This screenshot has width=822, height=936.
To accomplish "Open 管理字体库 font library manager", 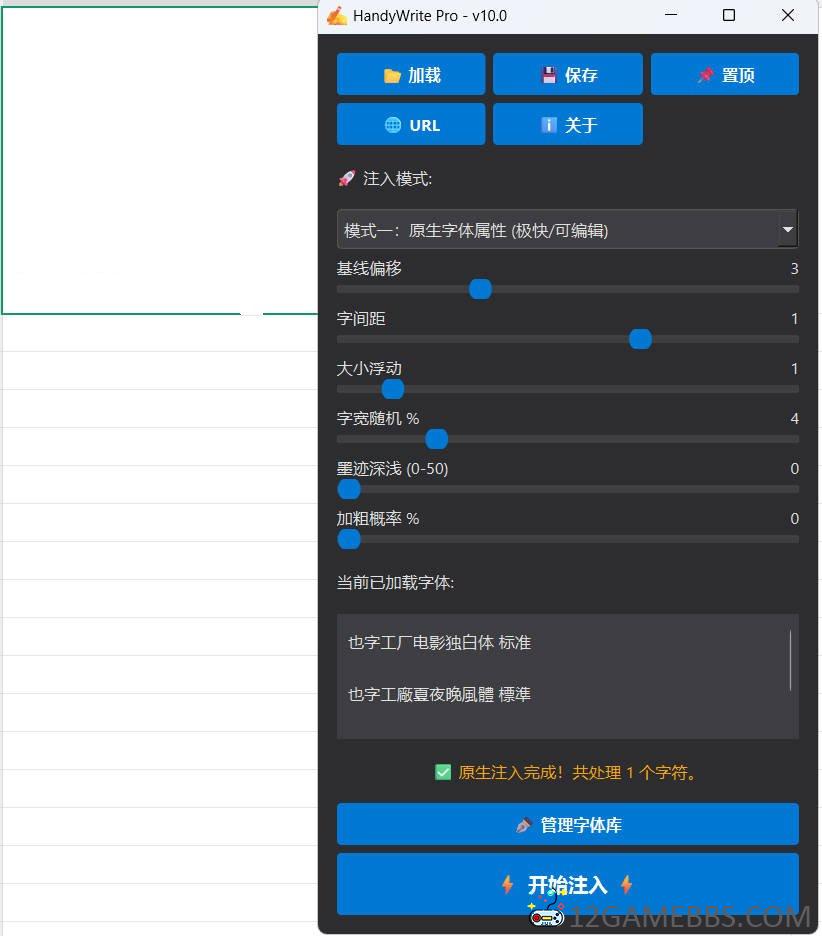I will [568, 825].
